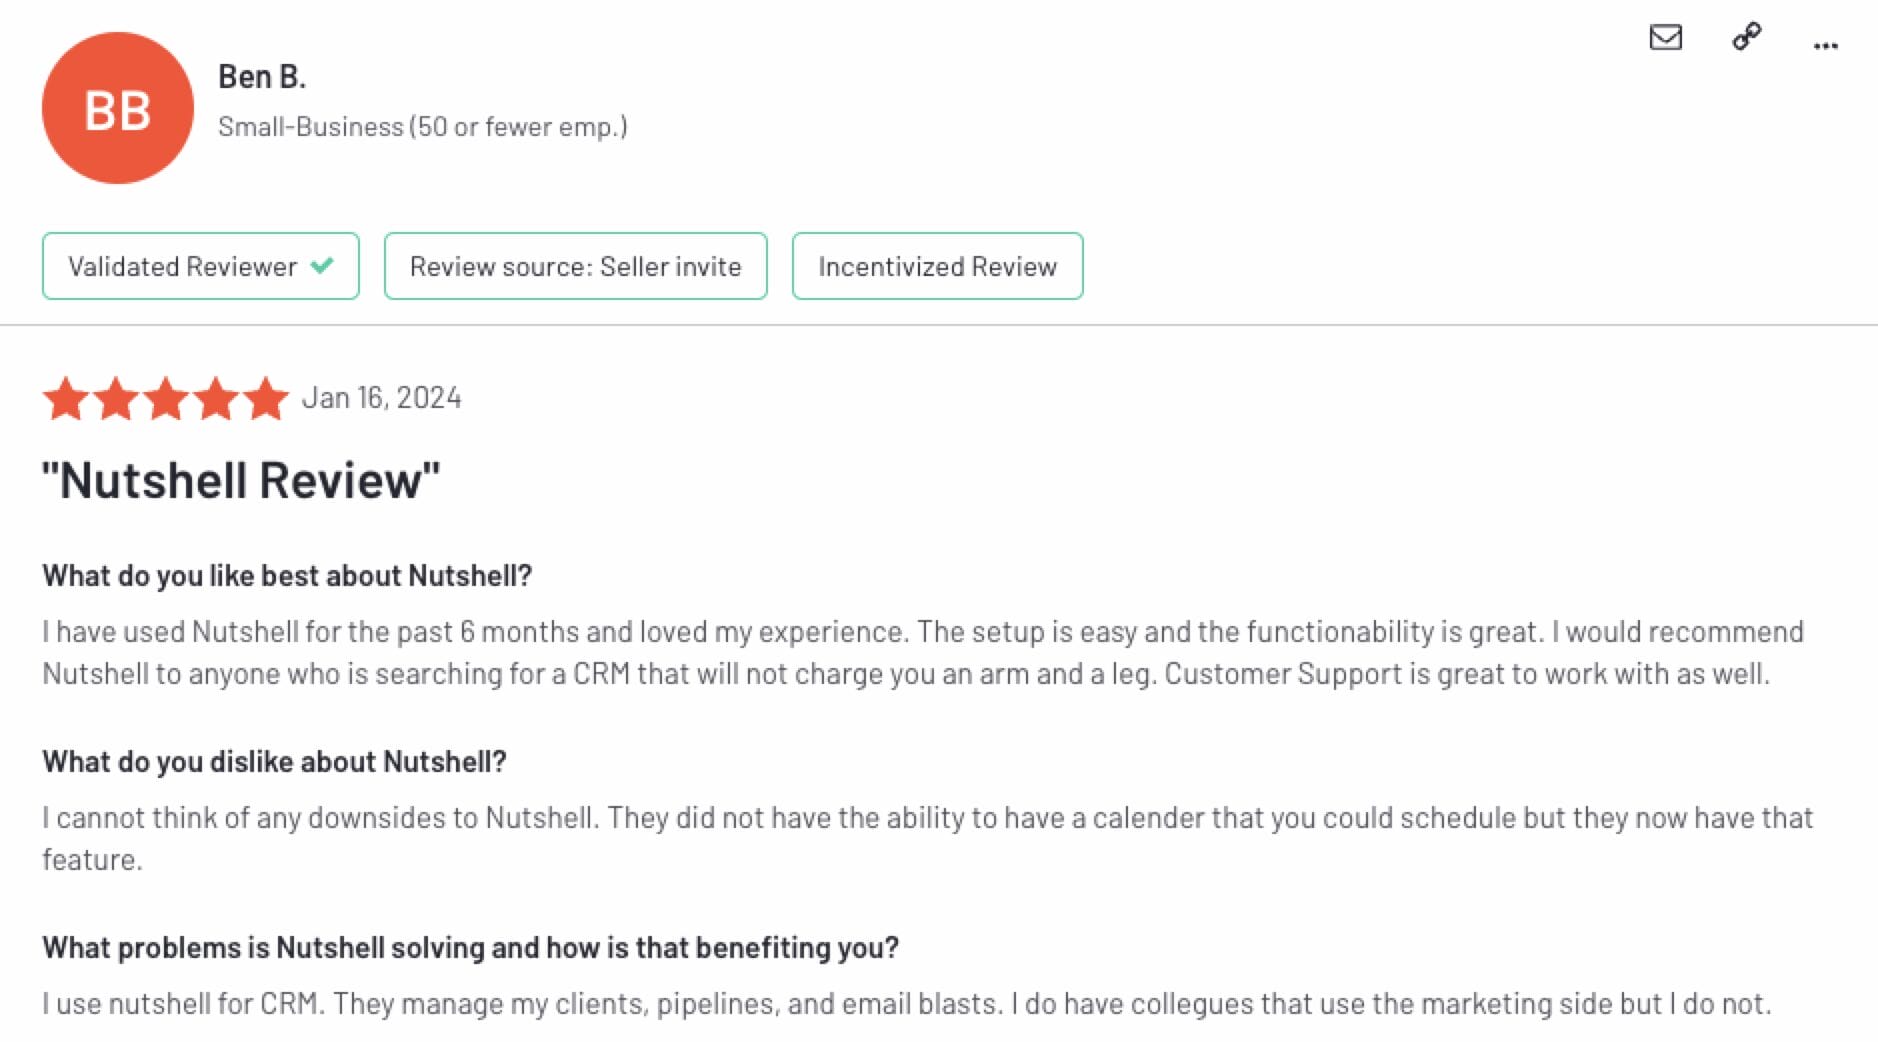
Task: Open the "Nutshell Review" title
Action: tap(241, 480)
